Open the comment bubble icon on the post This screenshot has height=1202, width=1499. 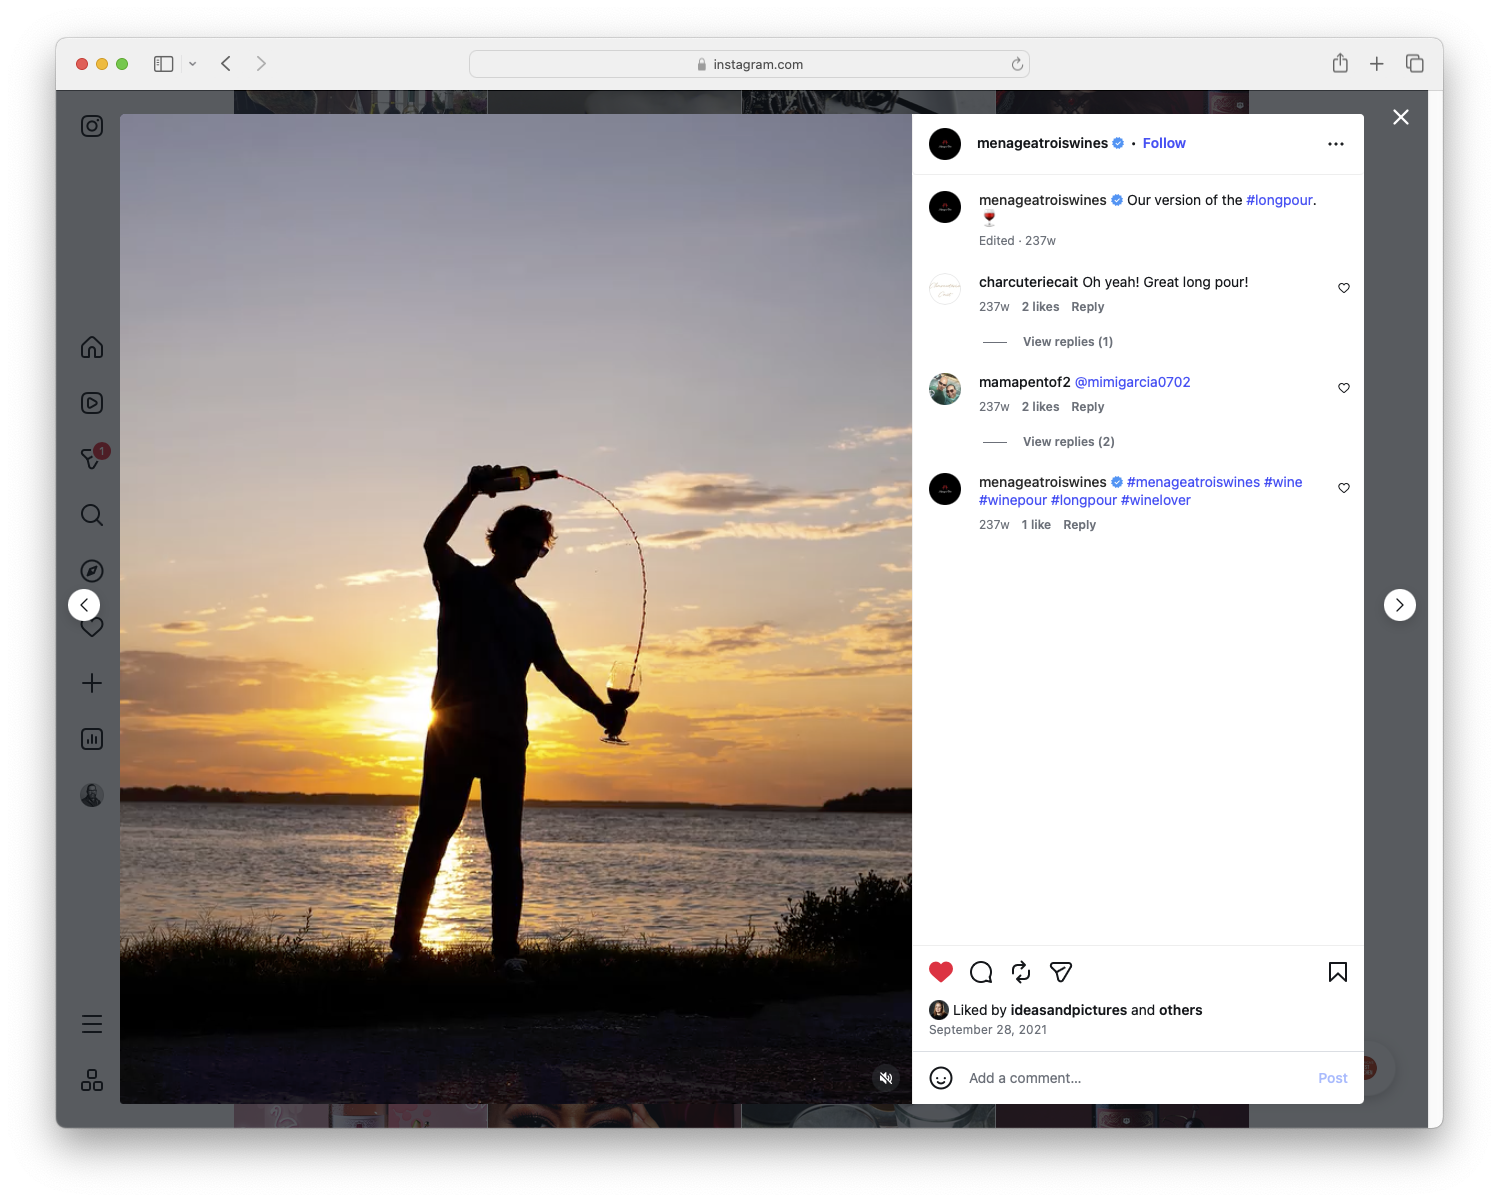pyautogui.click(x=980, y=971)
